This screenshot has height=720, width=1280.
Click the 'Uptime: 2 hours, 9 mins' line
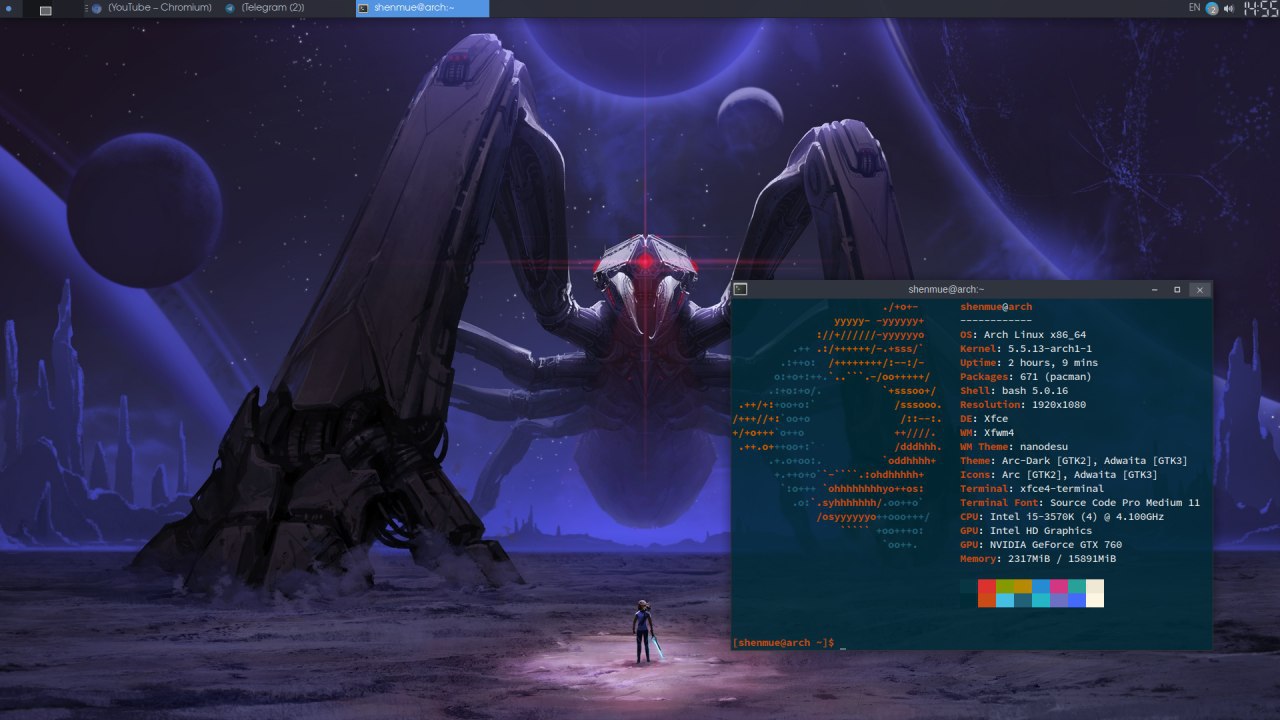[x=1029, y=363]
